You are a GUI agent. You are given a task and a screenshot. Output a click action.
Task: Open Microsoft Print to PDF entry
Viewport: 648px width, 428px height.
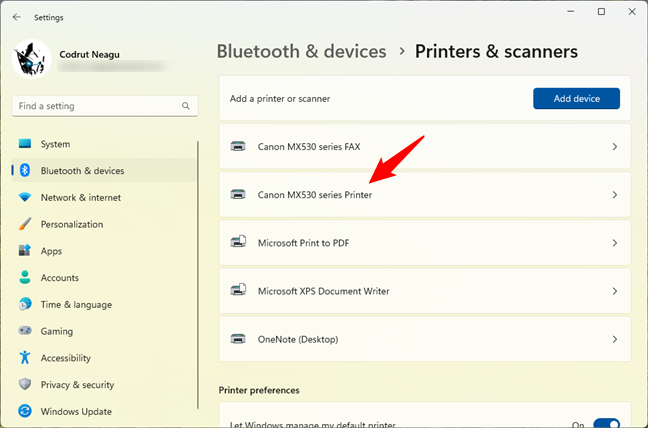pos(424,243)
